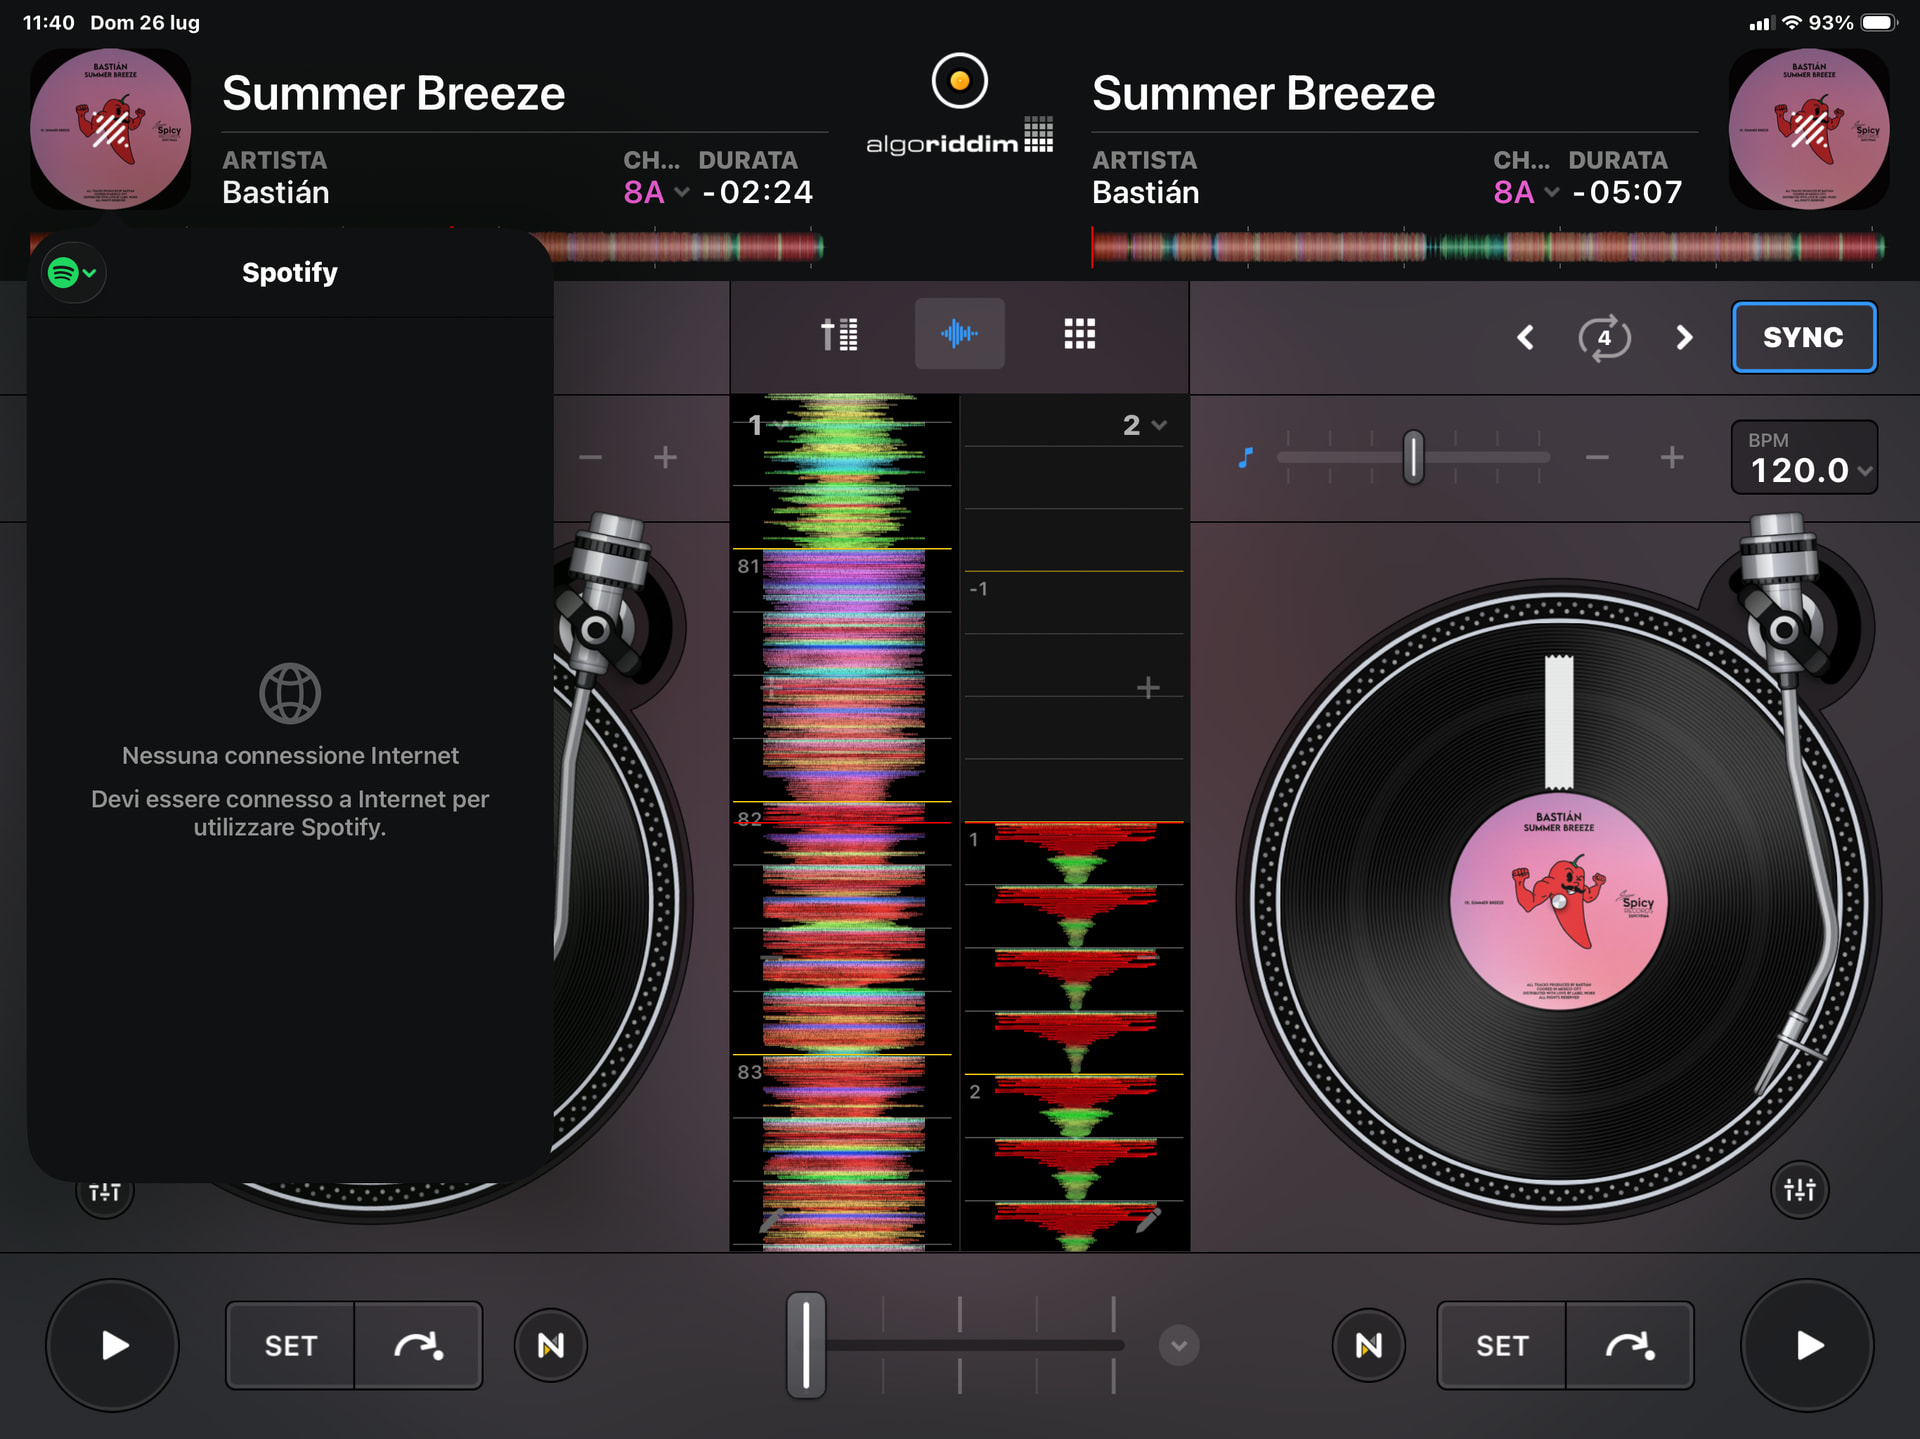Open the right deck EQ/FX sliders icon

pos(1799,1190)
